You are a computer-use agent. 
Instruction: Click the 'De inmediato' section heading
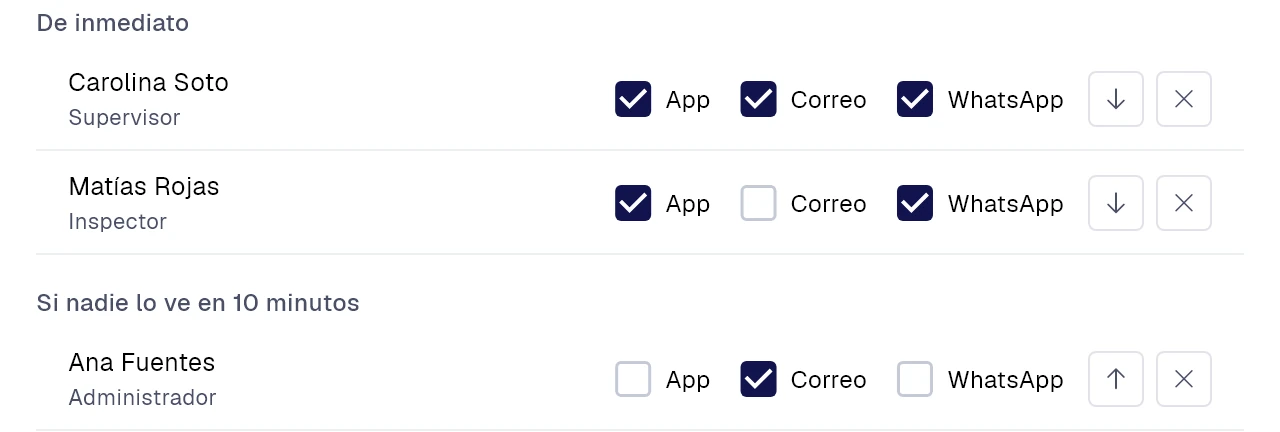pyautogui.click(x=113, y=23)
